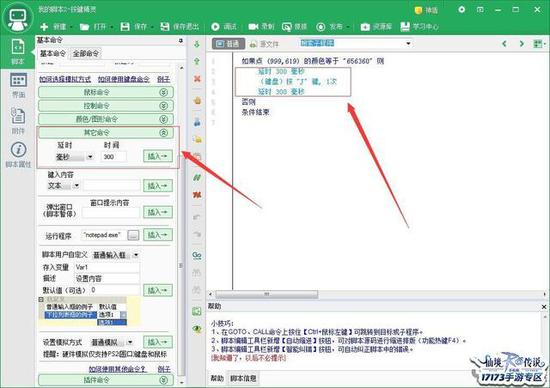Viewport: 550px width, 388px height.
Task: Click the 插入 button next to delay time
Action: click(x=158, y=156)
